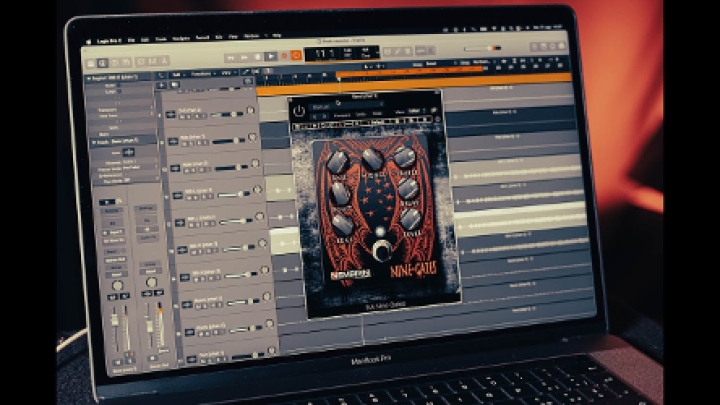Open tracks area View dropdown
720x405 pixels.
tap(227, 73)
